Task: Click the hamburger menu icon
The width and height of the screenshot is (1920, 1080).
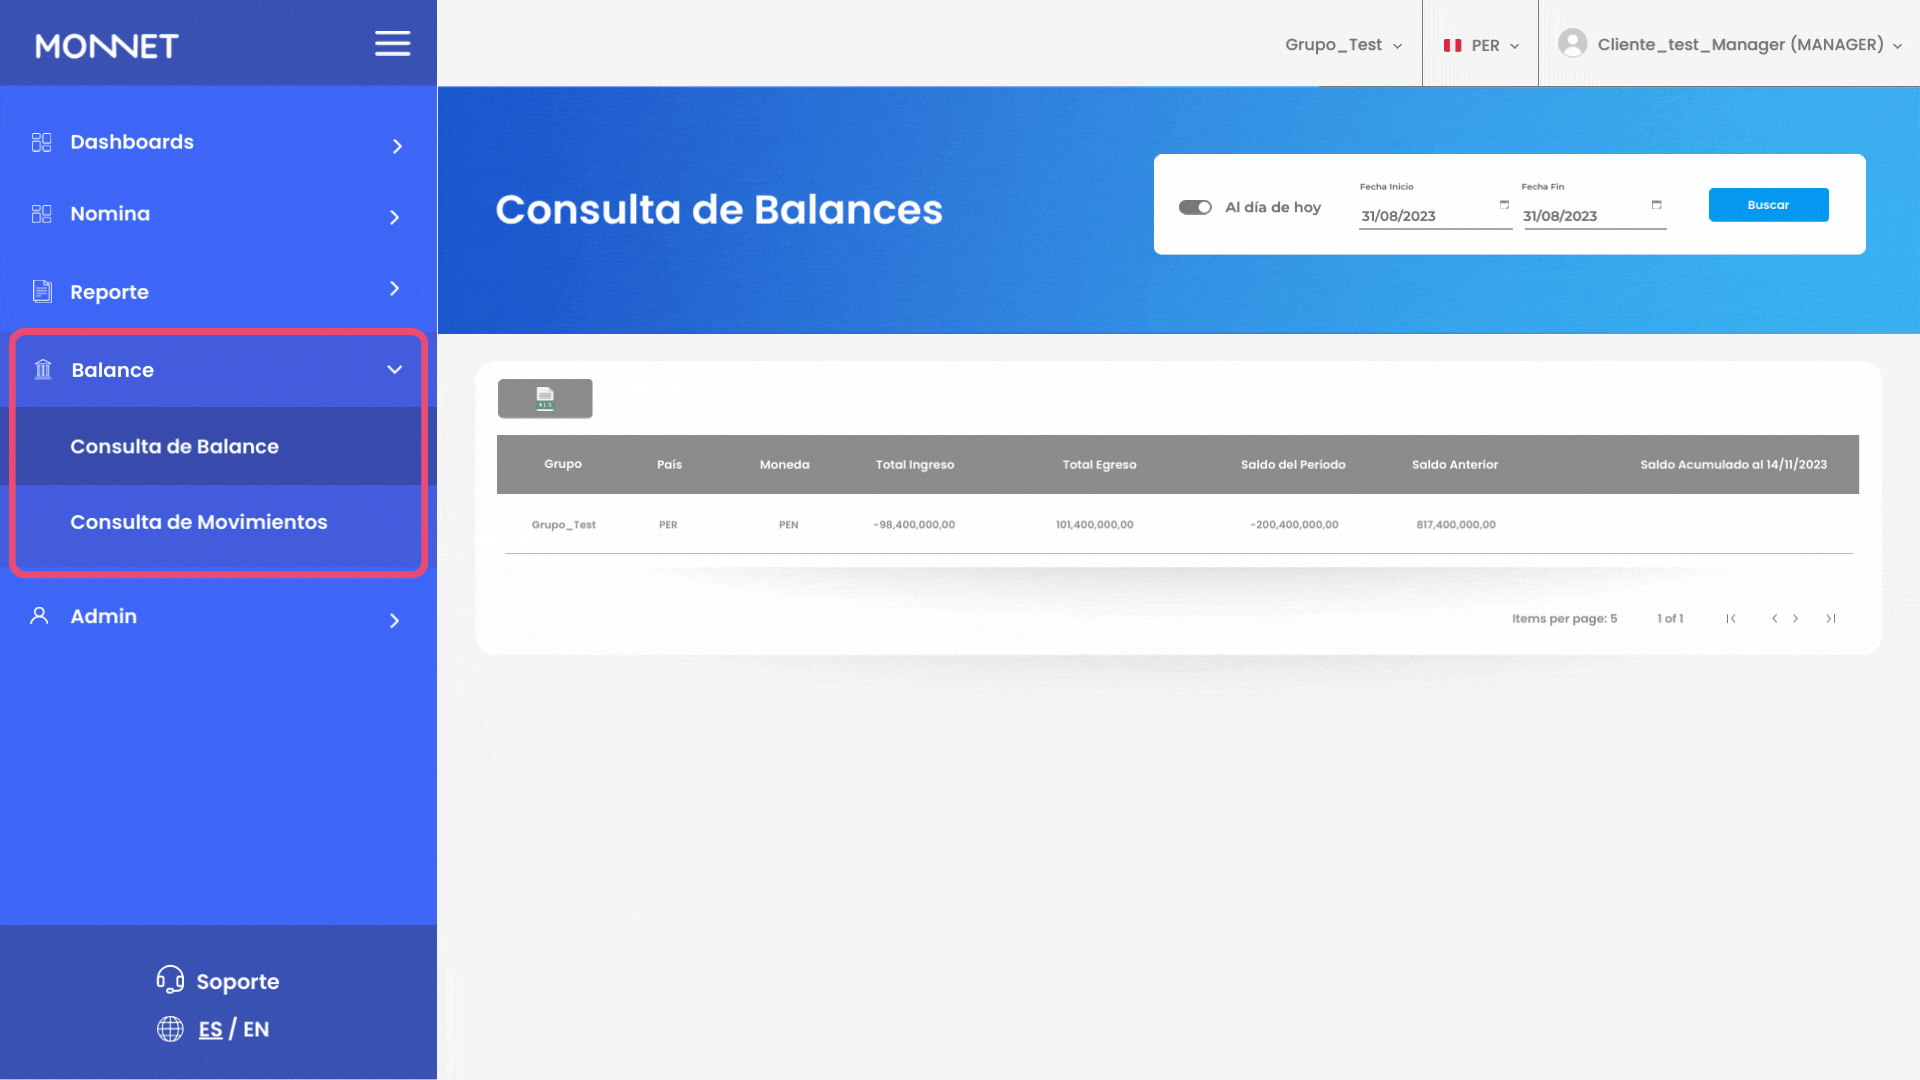Action: click(x=392, y=44)
